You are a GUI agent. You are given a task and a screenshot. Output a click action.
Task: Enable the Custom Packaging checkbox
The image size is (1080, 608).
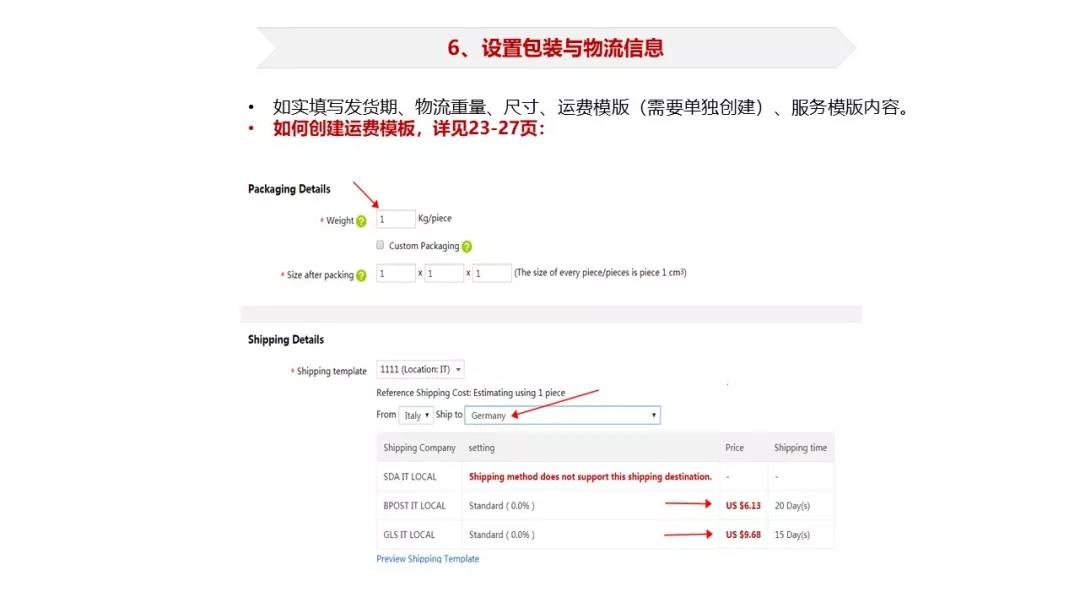pos(379,245)
